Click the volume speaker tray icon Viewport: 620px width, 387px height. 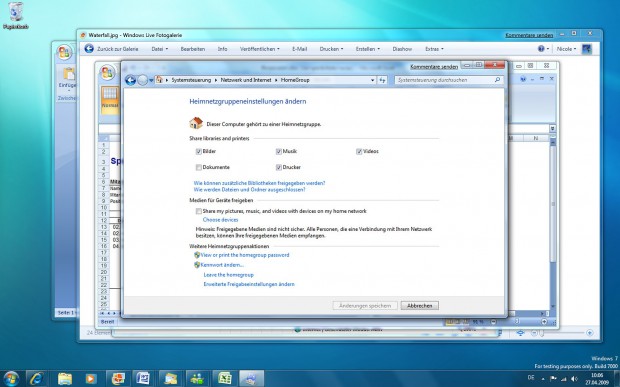point(574,379)
